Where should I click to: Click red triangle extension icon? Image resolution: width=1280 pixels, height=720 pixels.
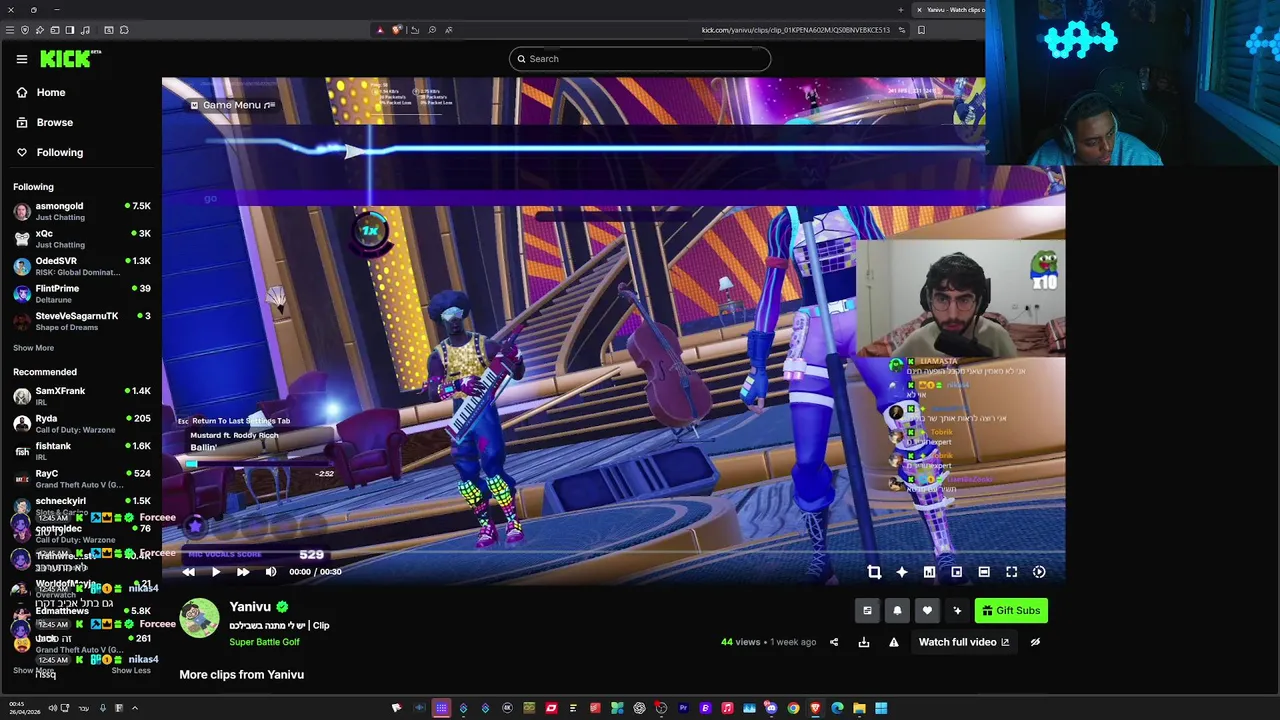pos(380,30)
